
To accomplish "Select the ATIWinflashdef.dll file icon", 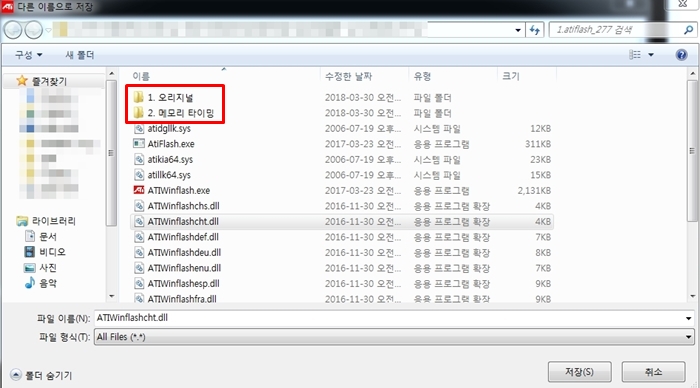I will 139,237.
